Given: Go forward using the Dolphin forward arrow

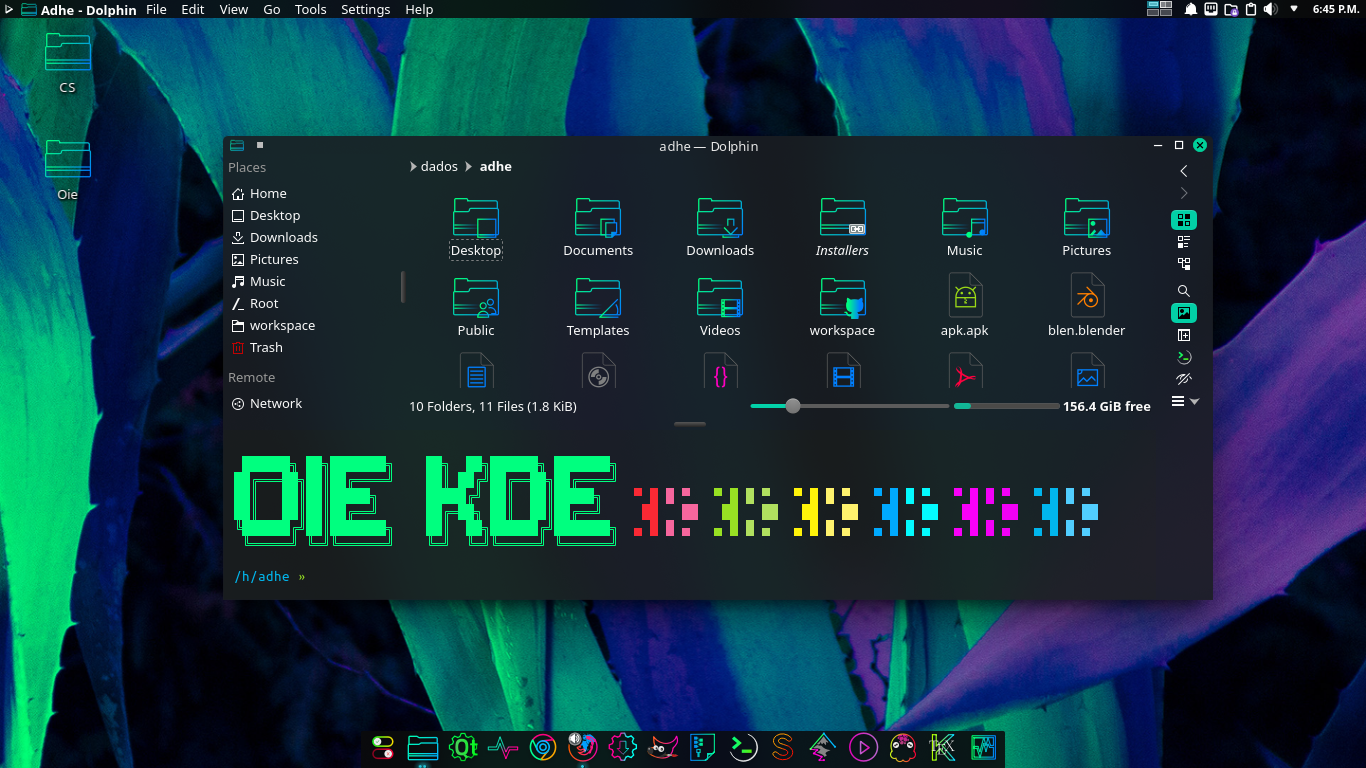Looking at the screenshot, I should 1184,193.
